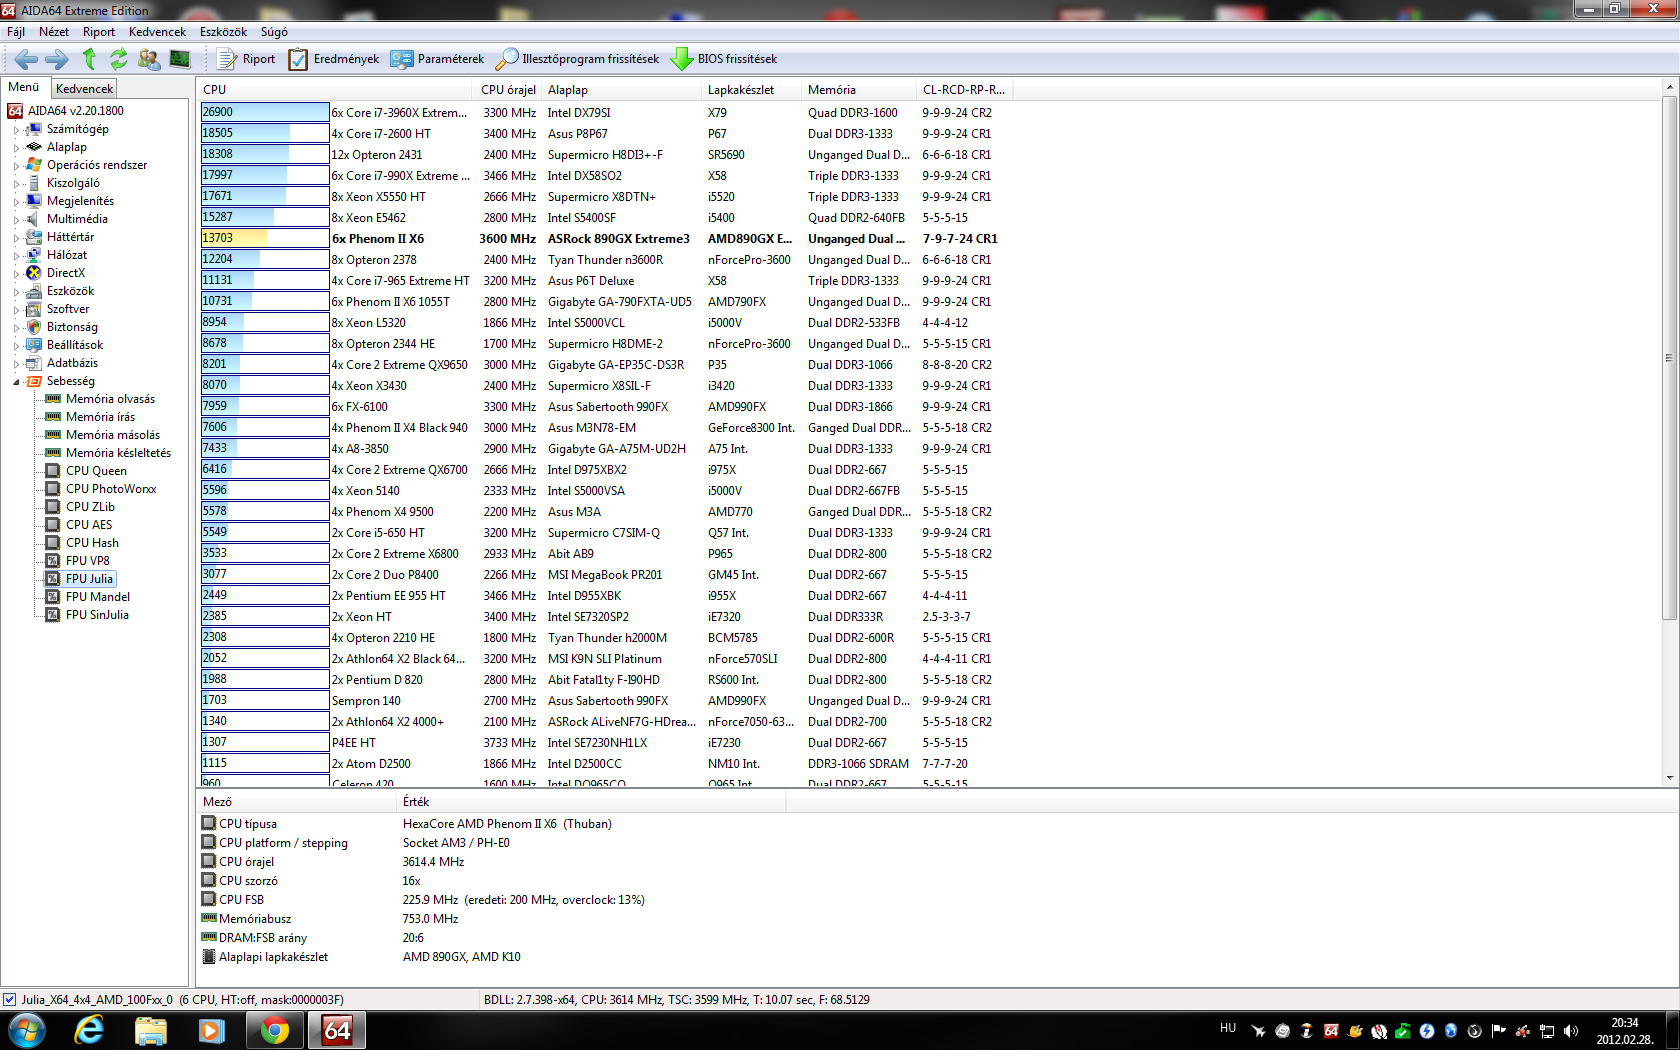Screen dimensions: 1680x1050
Task: Select FPU VP8 benchmark
Action: pyautogui.click(x=88, y=561)
